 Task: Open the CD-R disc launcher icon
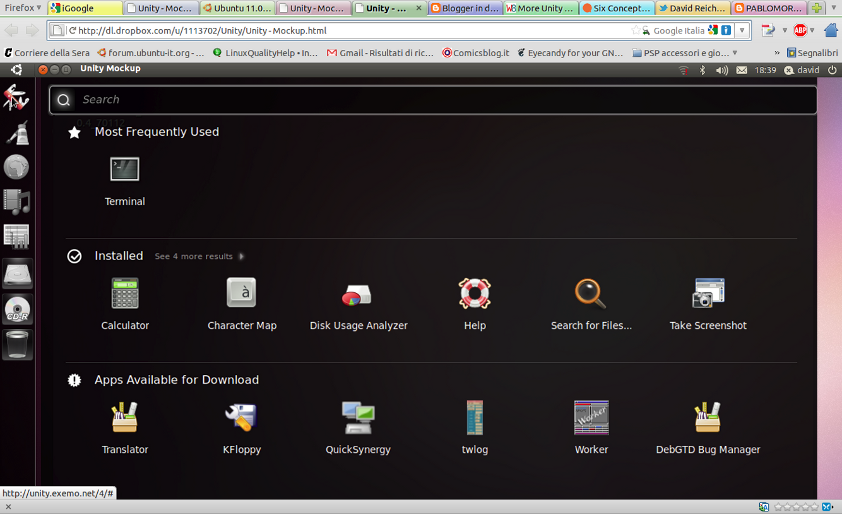coord(17,310)
